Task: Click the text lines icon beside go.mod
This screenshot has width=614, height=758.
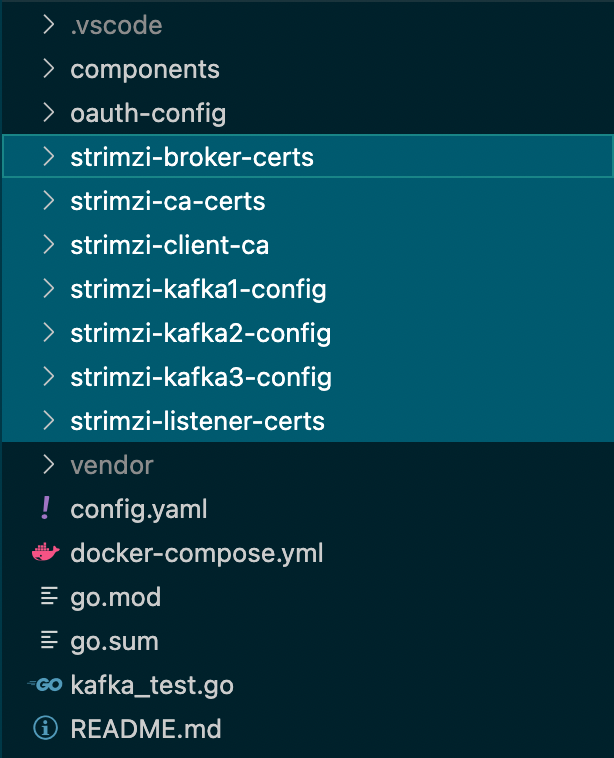Action: [46, 597]
